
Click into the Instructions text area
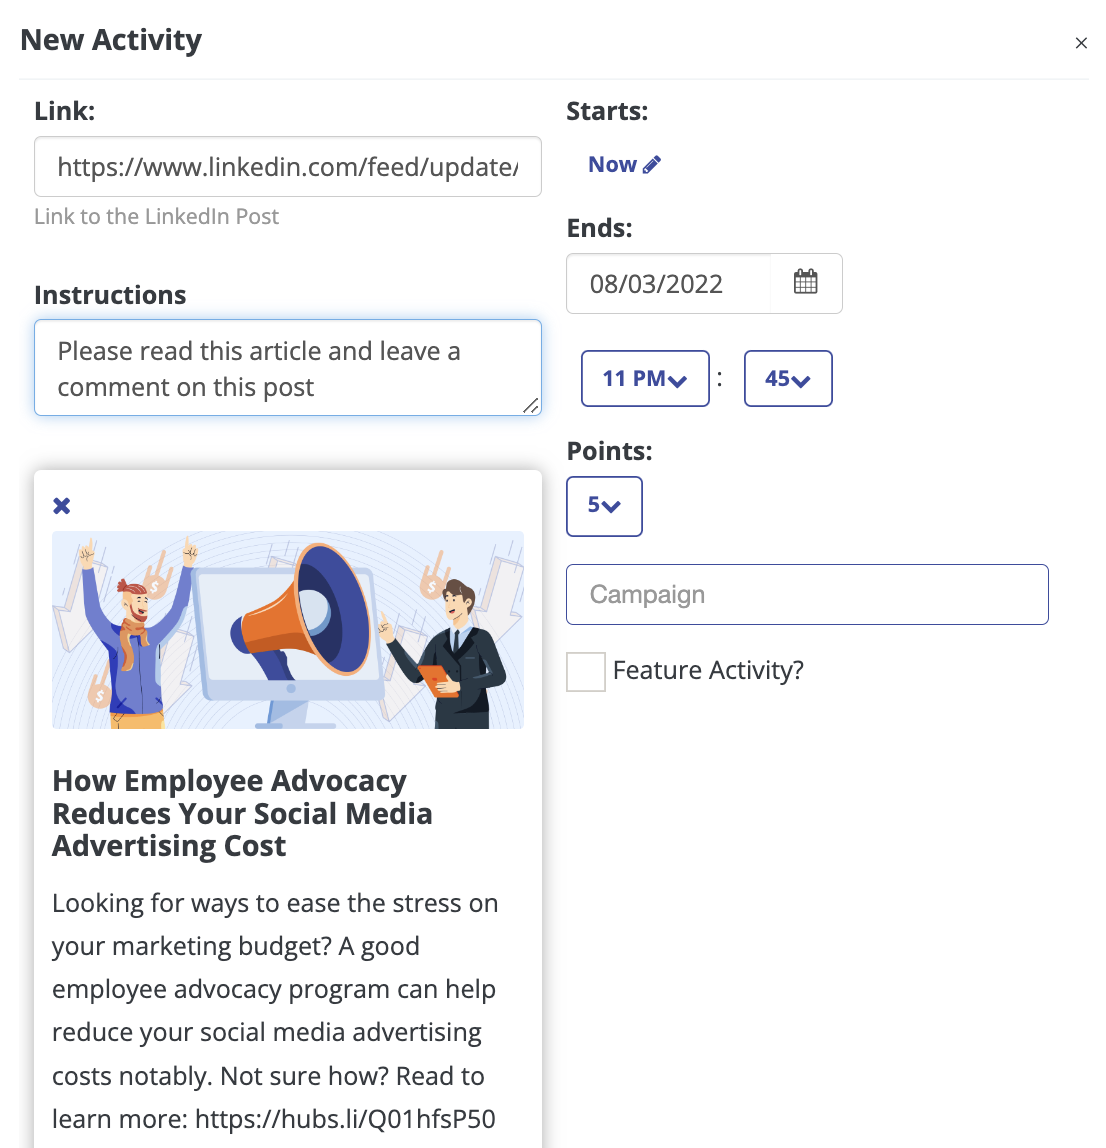click(288, 368)
